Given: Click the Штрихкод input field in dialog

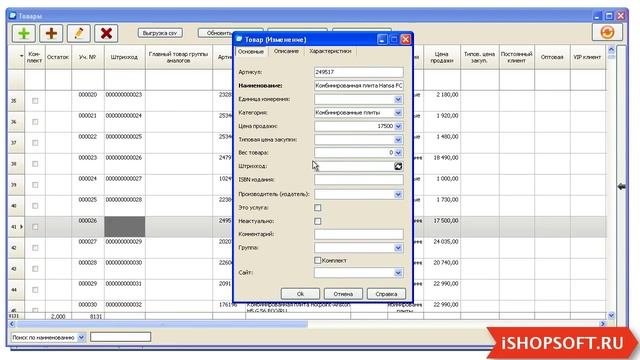Looking at the screenshot, I should pyautogui.click(x=354, y=166).
